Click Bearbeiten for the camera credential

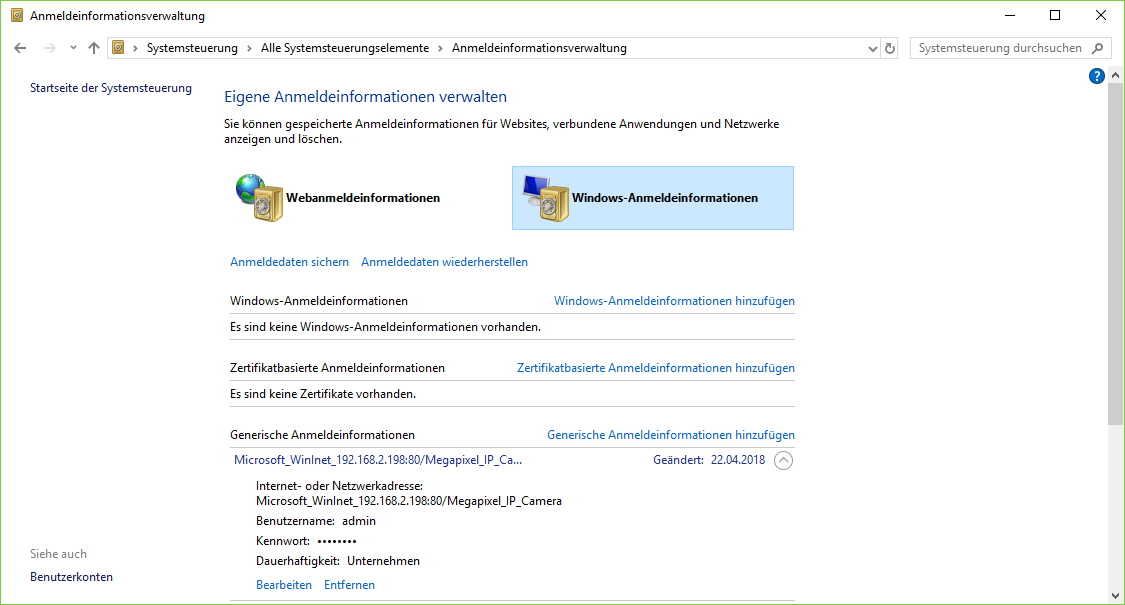284,585
